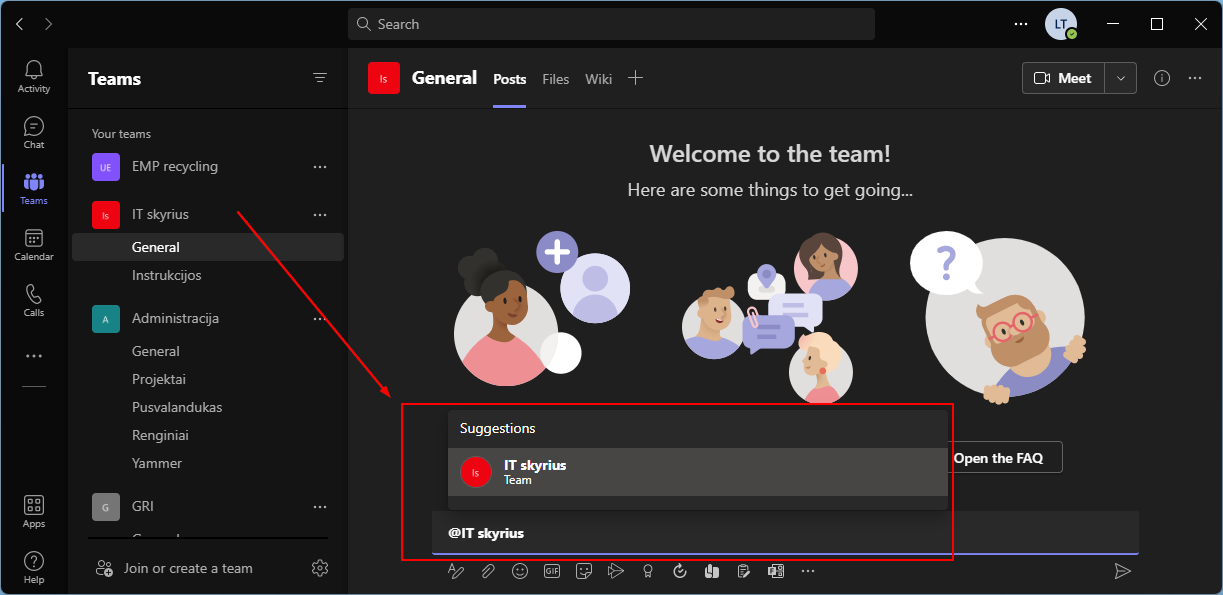Open the Calendar app icon
This screenshot has width=1223, height=595.
point(34,244)
